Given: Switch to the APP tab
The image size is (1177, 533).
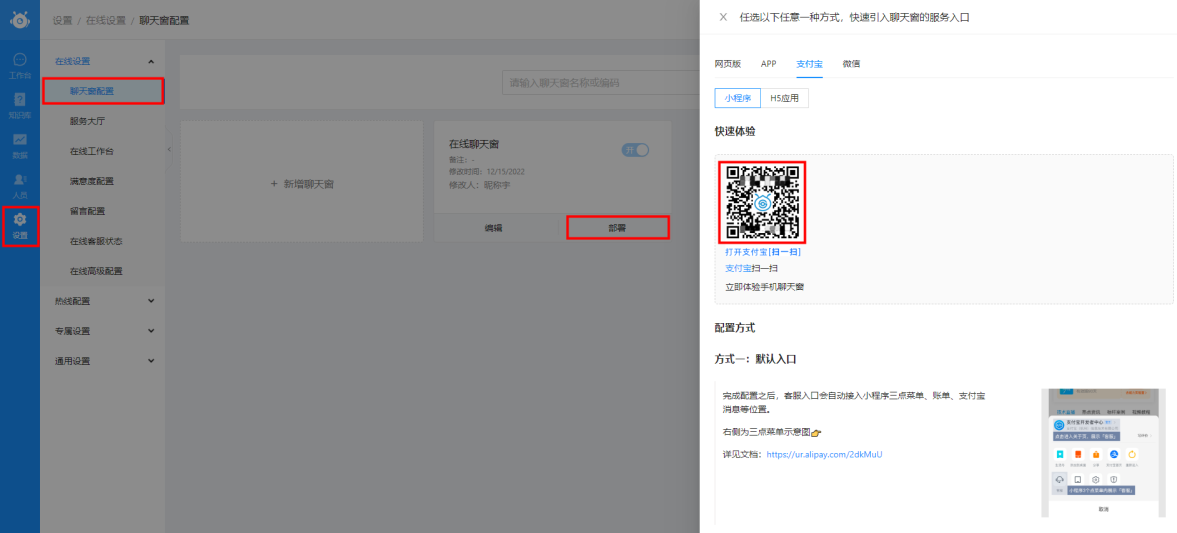Looking at the screenshot, I should click(x=769, y=64).
